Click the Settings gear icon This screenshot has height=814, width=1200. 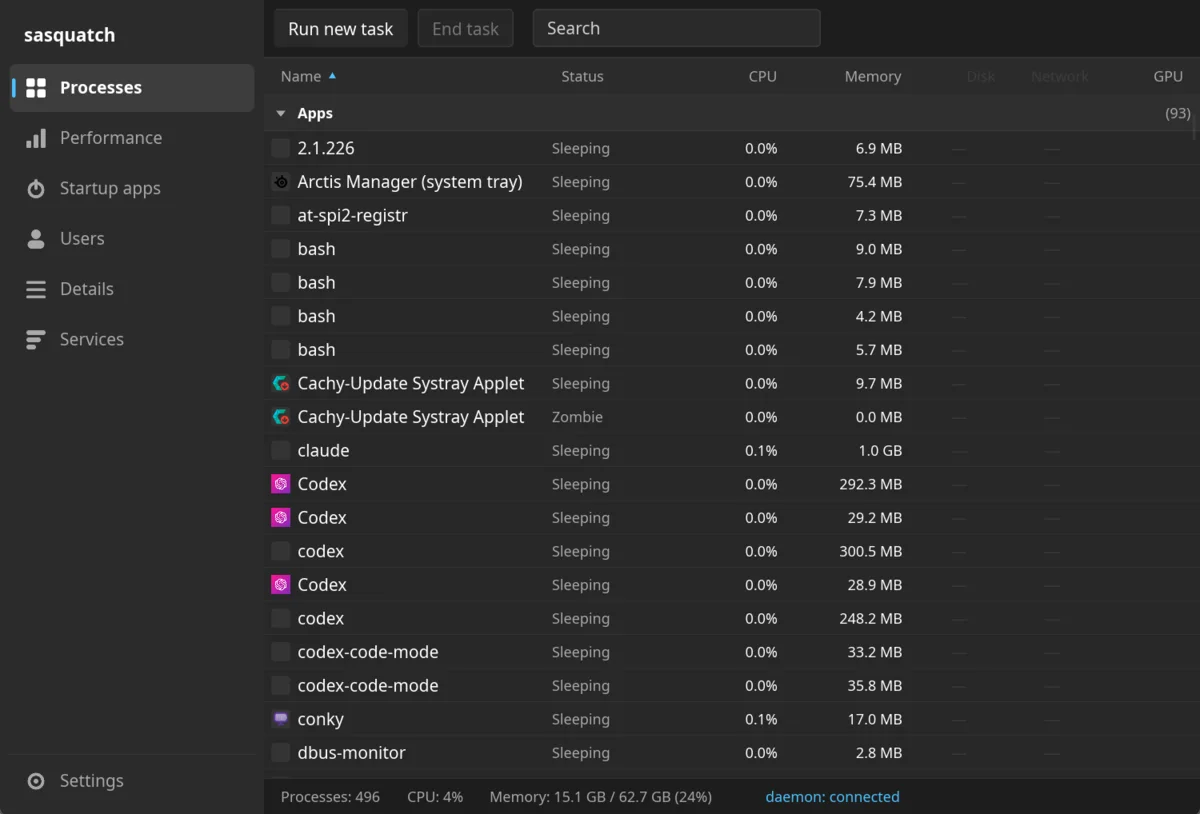[x=36, y=781]
